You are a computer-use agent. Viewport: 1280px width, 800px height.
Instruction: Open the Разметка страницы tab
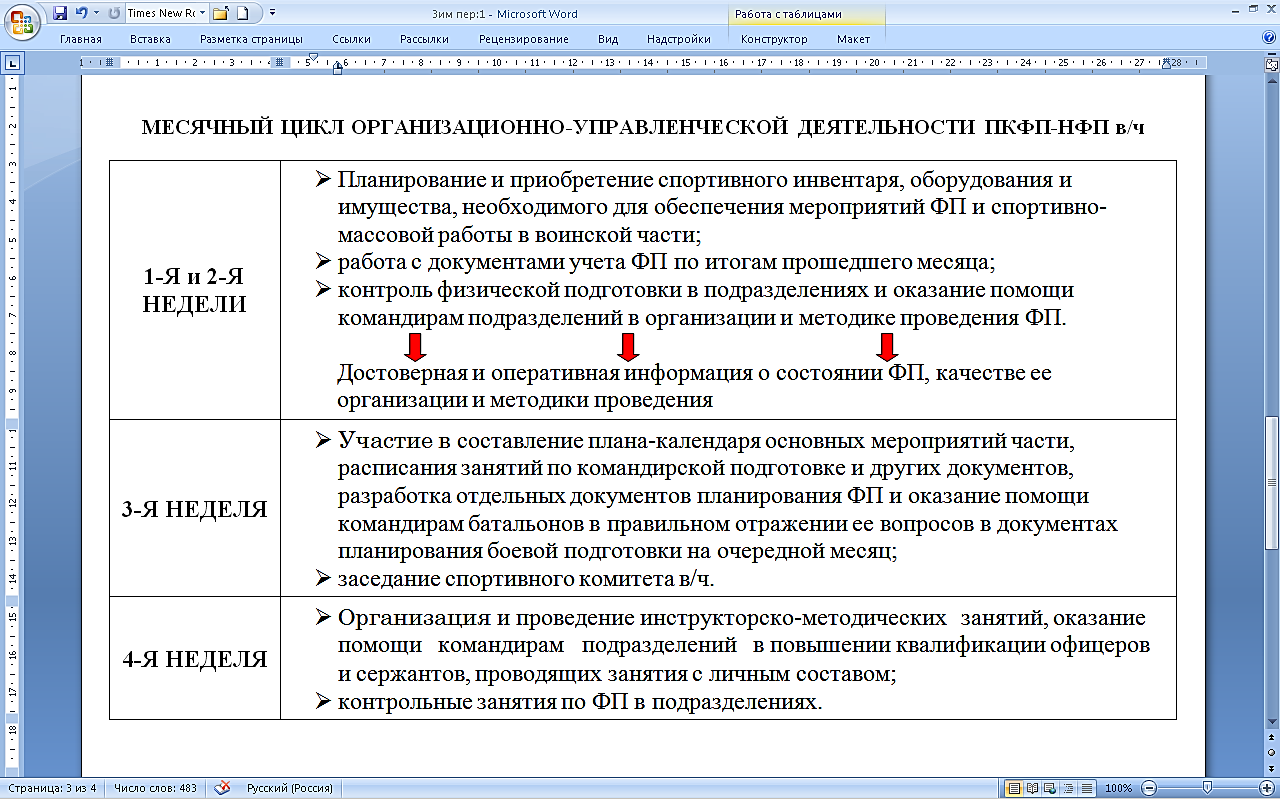(x=251, y=39)
